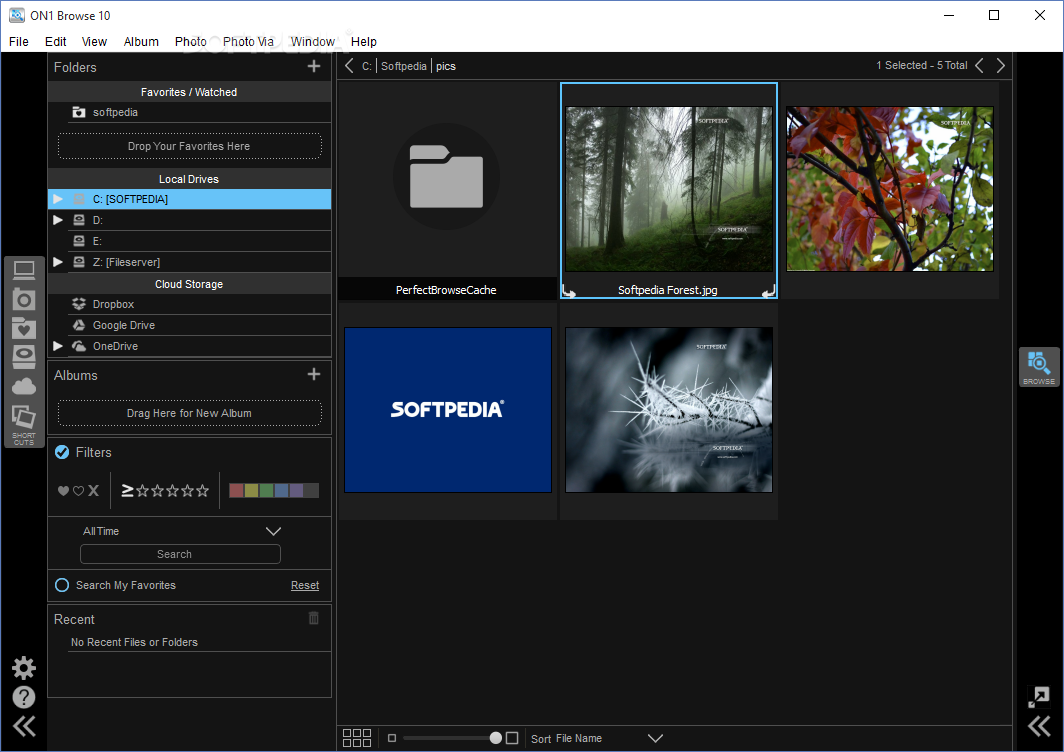Expand the OneDrive tree item
The height and width of the screenshot is (752, 1064).
58,346
